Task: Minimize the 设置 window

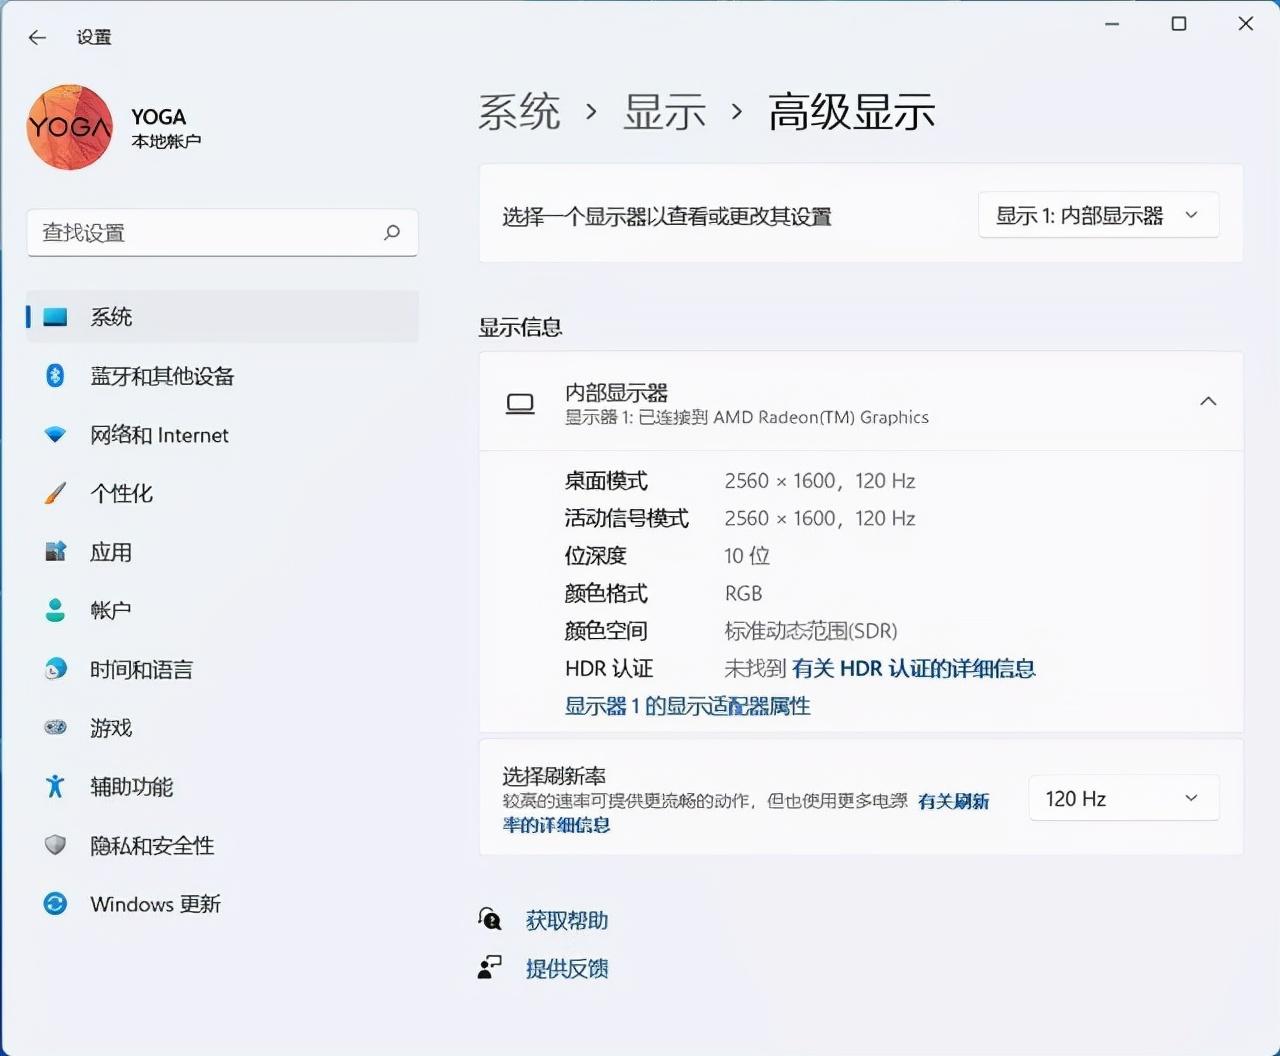Action: click(x=1112, y=23)
